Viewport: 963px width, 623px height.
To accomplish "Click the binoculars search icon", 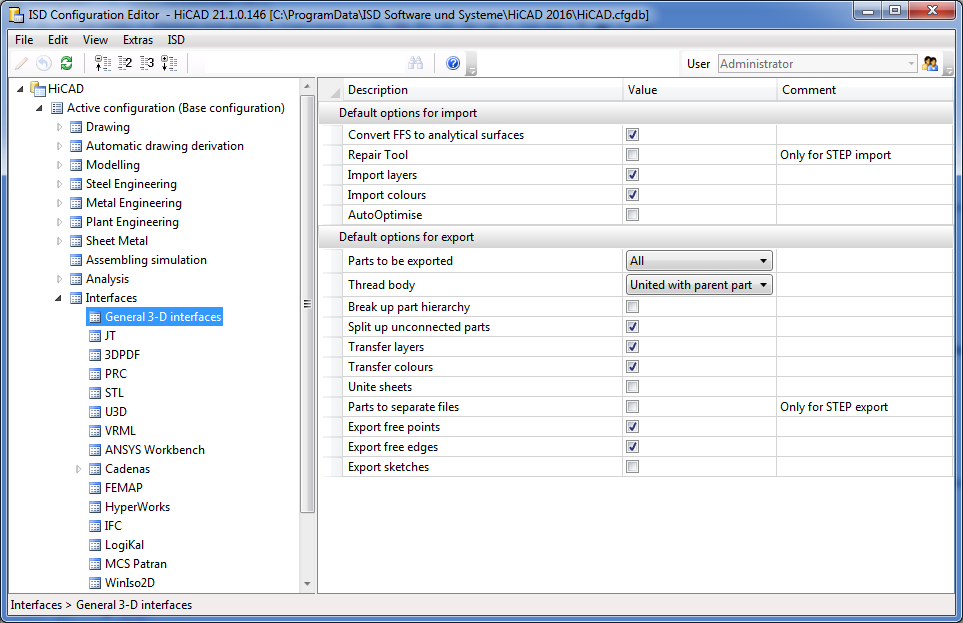I will (416, 64).
